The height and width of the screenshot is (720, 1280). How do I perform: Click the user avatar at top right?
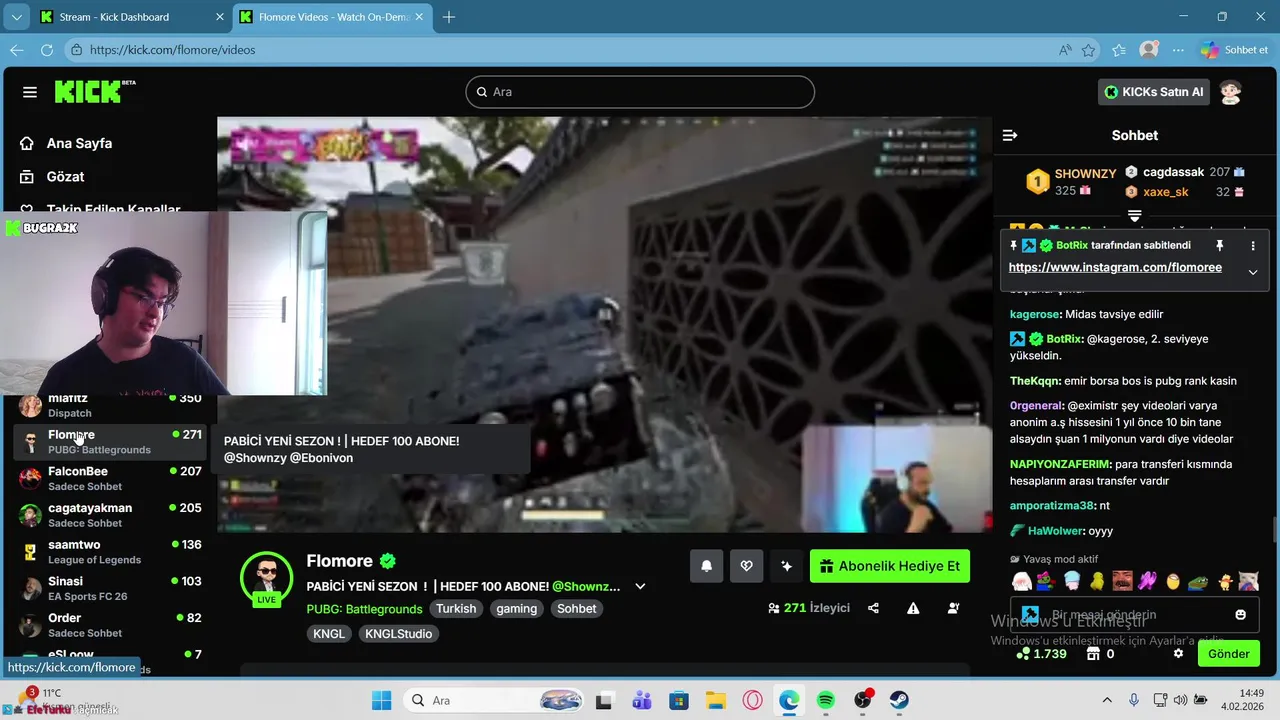tap(1231, 92)
